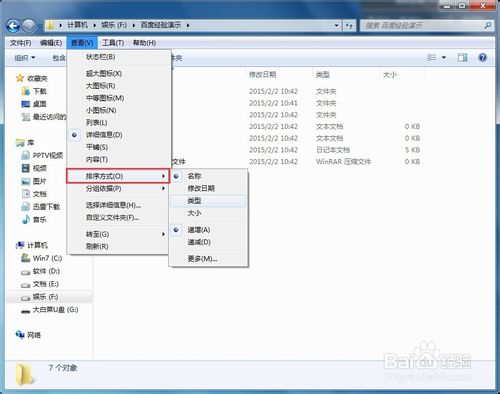The height and width of the screenshot is (394, 500).
Task: Open the 图片 library
Action: pos(34,181)
